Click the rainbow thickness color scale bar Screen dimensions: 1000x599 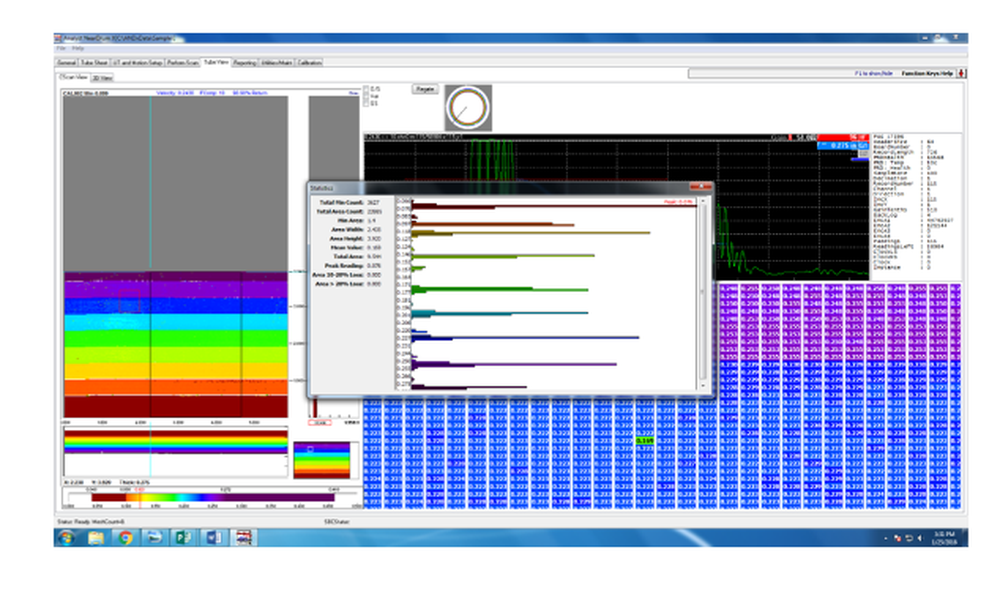click(x=212, y=498)
